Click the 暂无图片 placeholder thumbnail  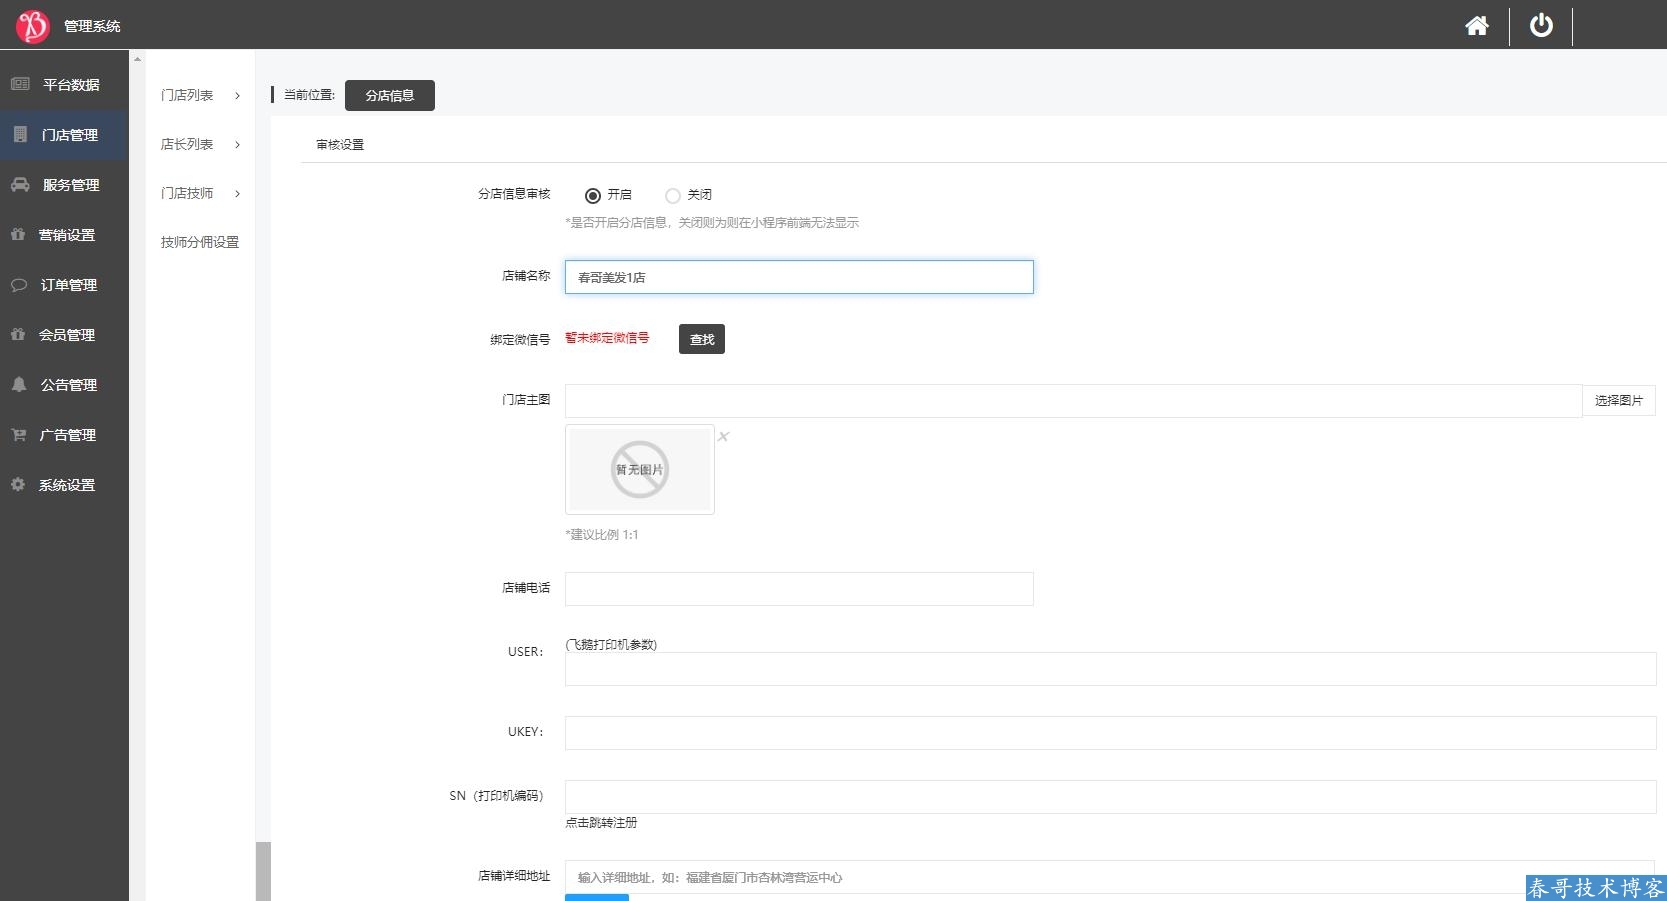(639, 470)
